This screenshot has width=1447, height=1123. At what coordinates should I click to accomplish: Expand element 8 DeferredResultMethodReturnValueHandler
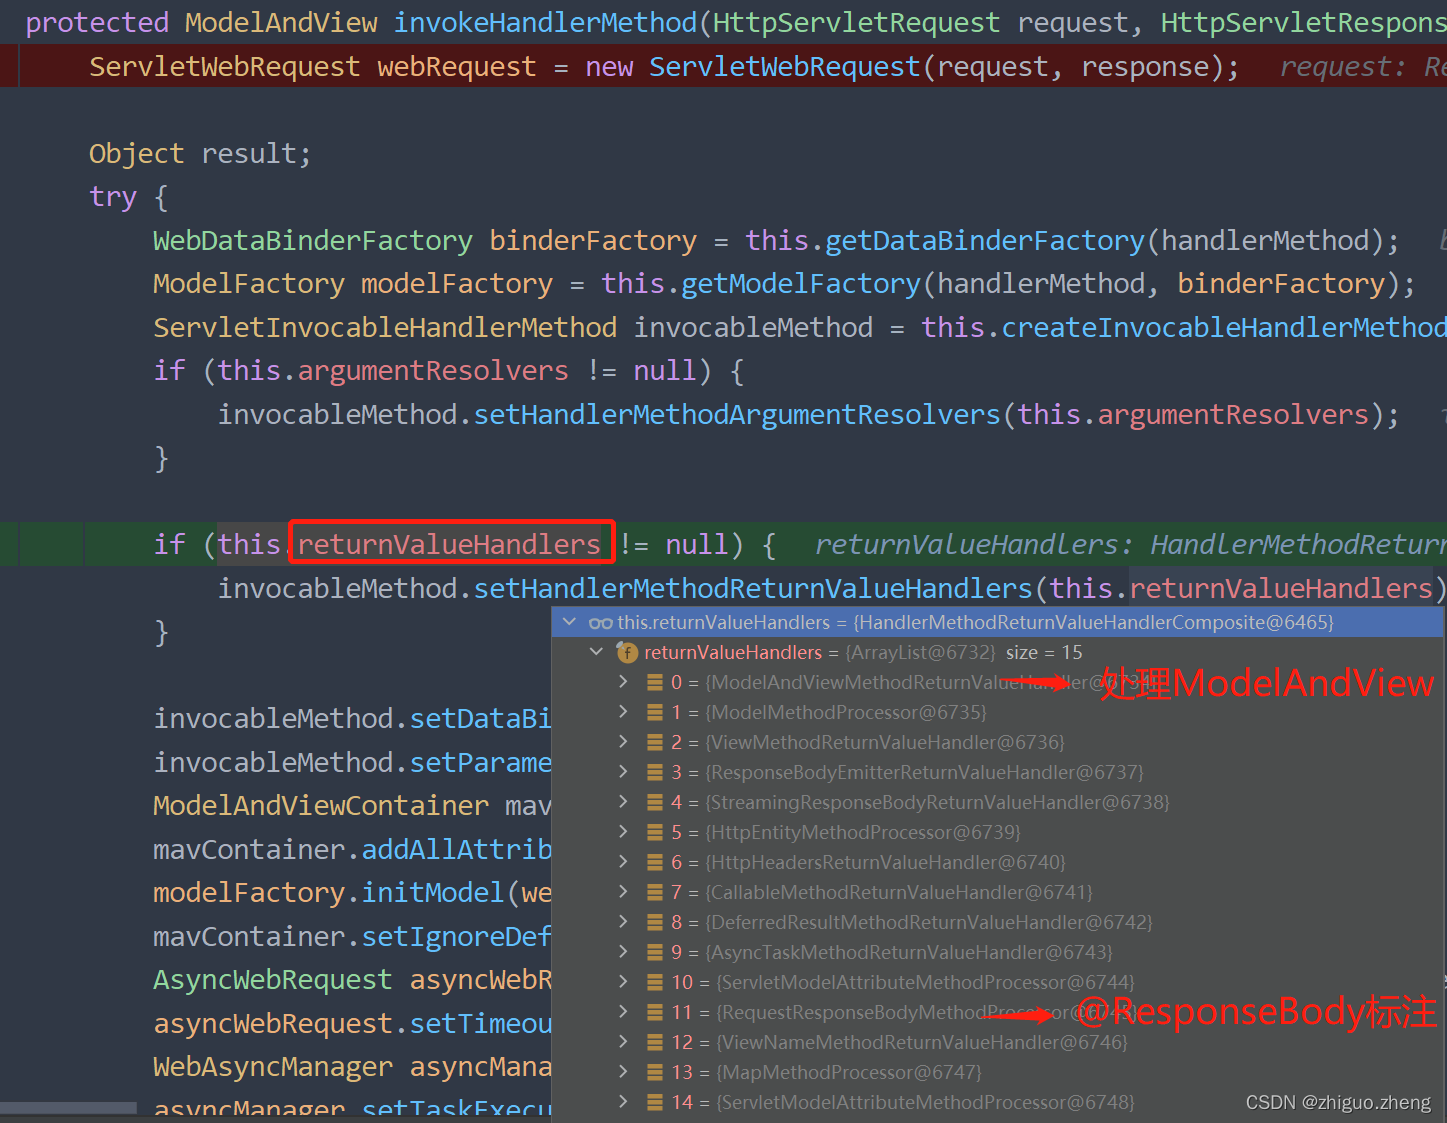tap(623, 922)
